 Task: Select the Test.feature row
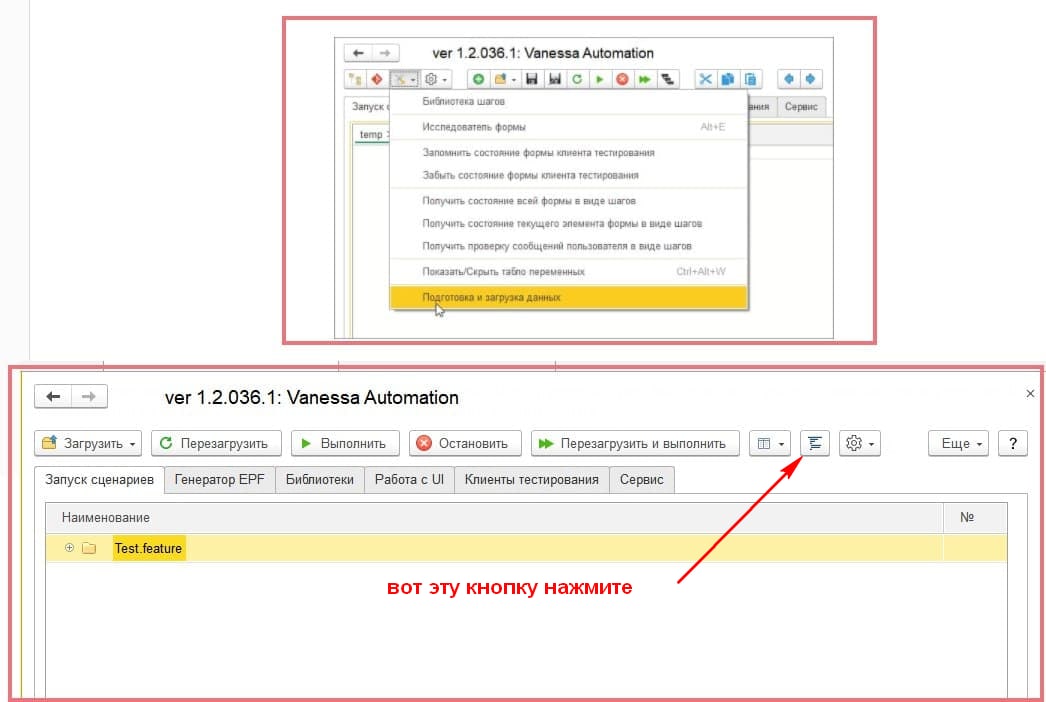coord(526,548)
